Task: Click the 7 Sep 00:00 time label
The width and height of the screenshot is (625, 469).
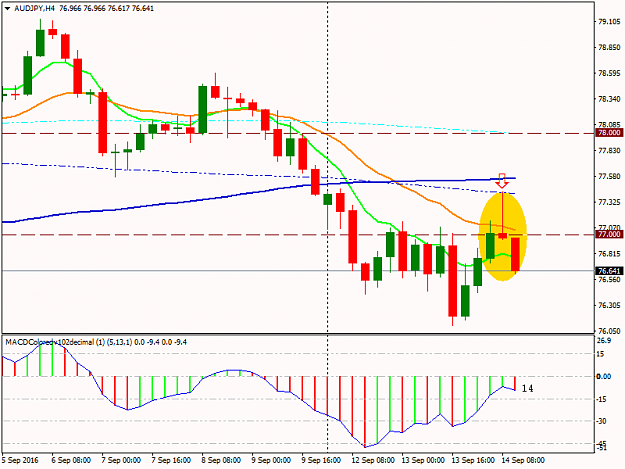Action: click(121, 460)
